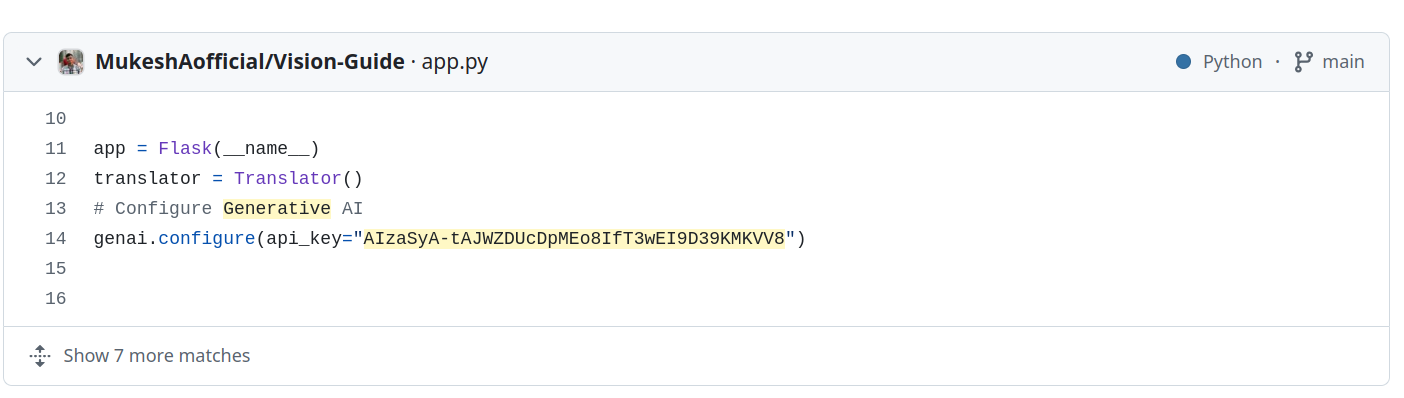
Task: Go to line number 13
Action: (55, 209)
